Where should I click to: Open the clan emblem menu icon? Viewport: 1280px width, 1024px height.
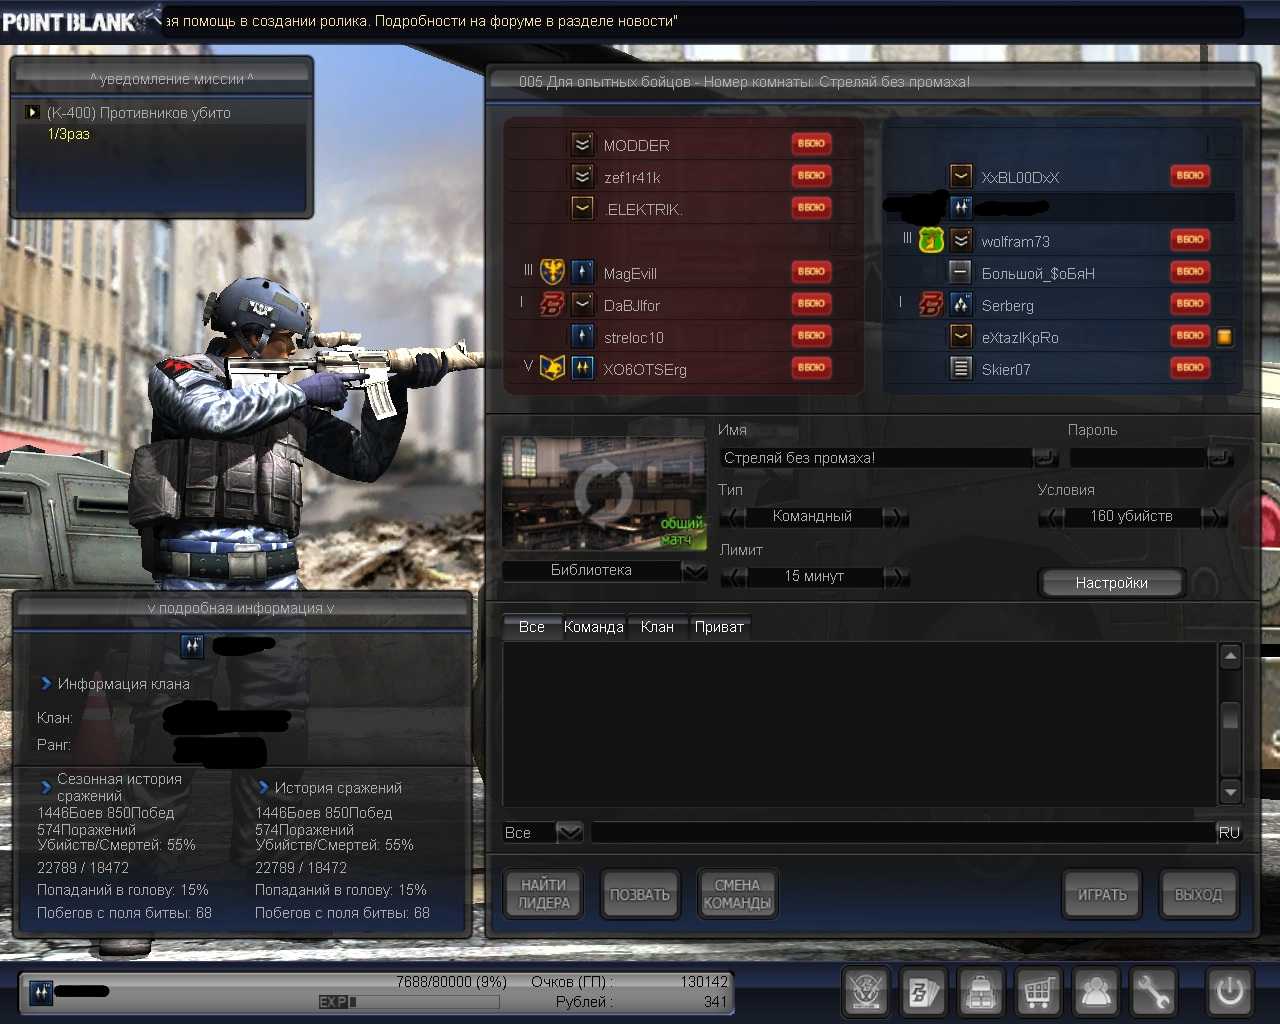tap(866, 991)
